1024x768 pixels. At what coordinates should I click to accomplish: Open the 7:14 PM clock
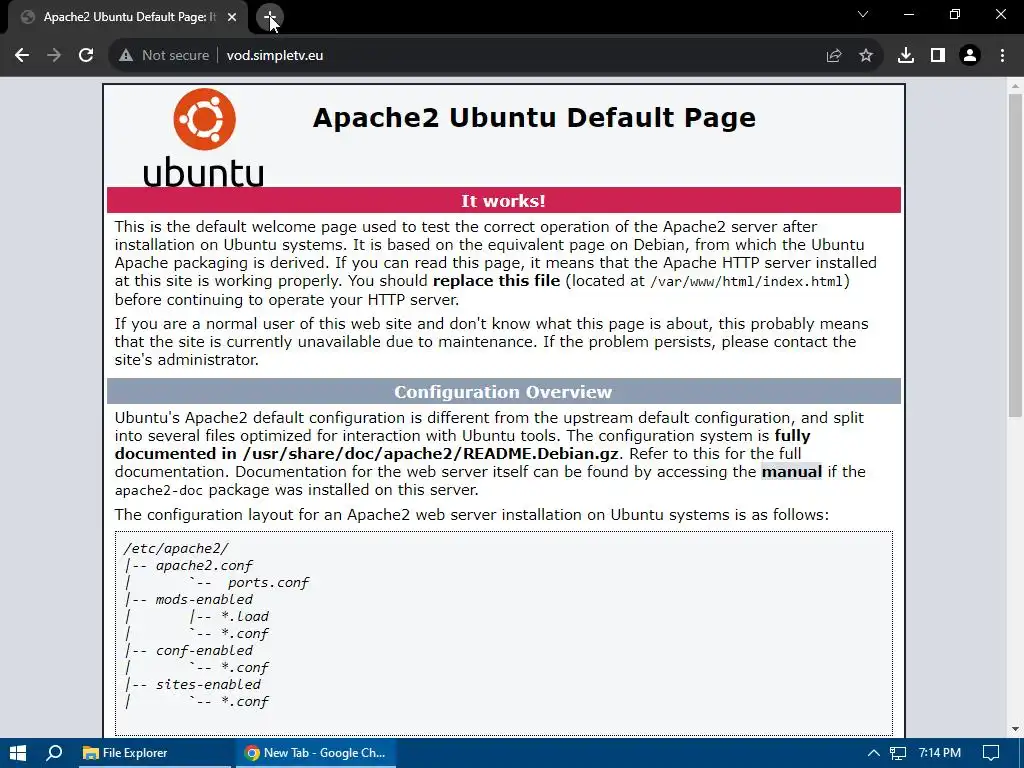pyautogui.click(x=940, y=753)
